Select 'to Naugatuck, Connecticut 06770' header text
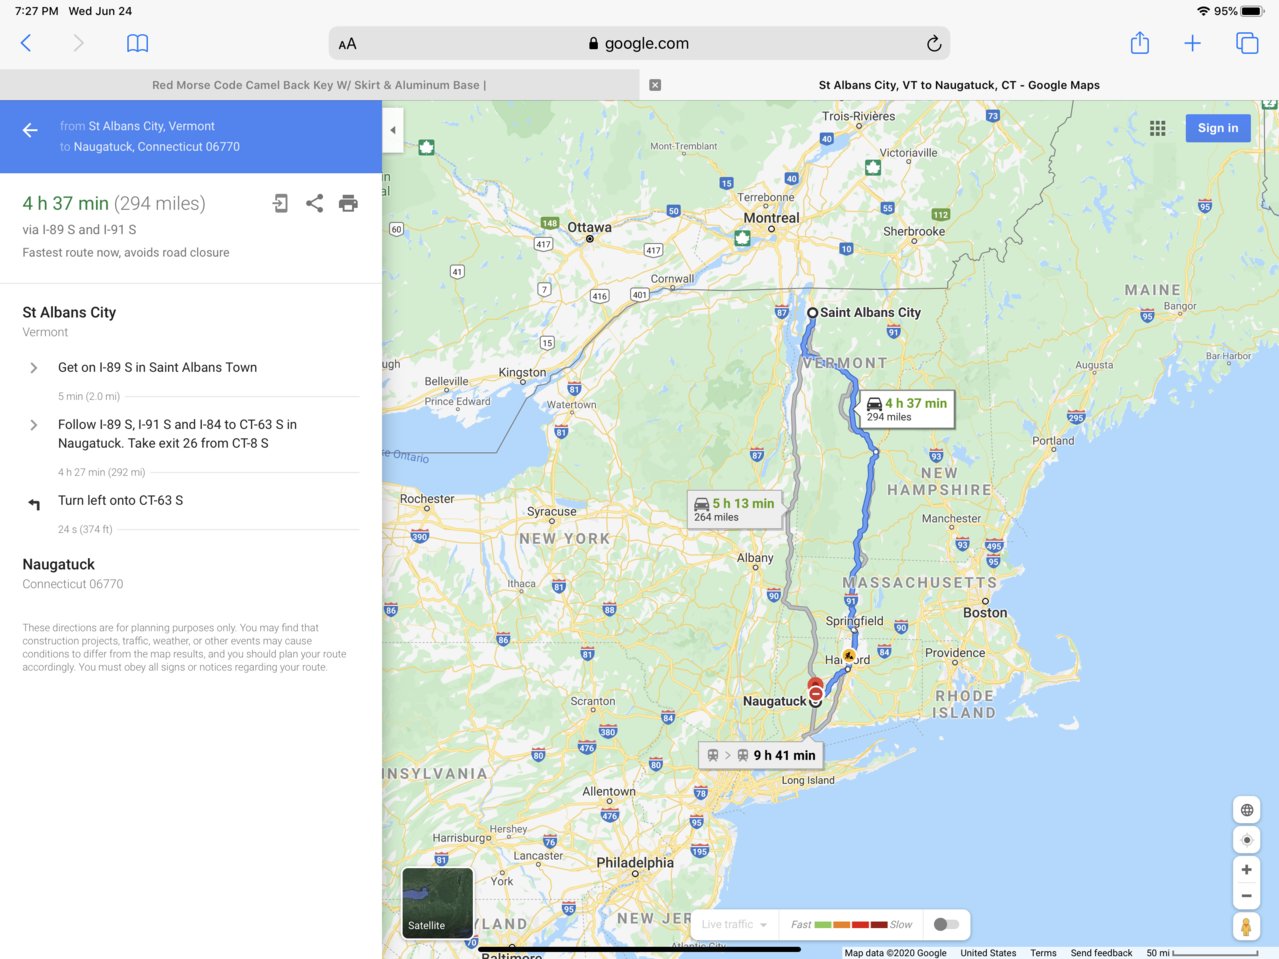 (x=149, y=146)
